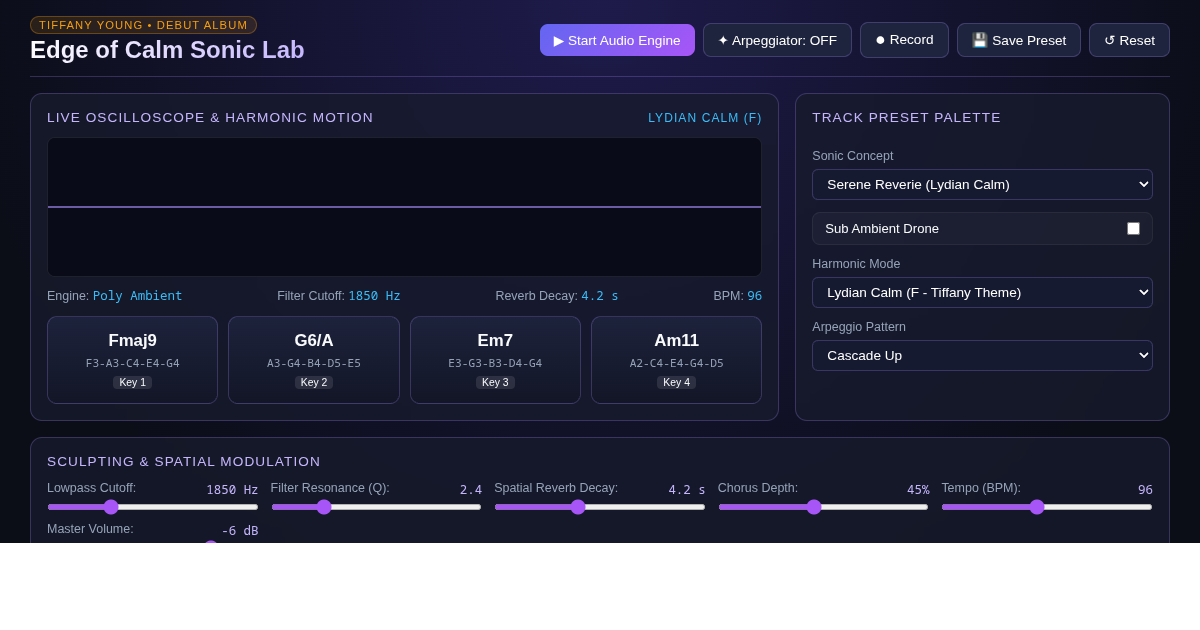The image size is (1200, 630).
Task: Change the Tempo (BPM) slider
Action: (1047, 507)
